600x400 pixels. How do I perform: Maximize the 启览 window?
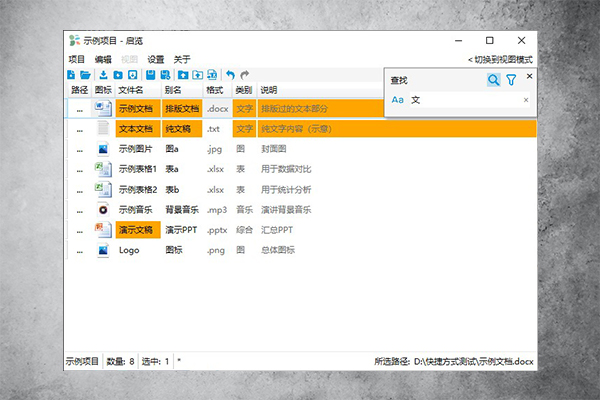(x=489, y=40)
